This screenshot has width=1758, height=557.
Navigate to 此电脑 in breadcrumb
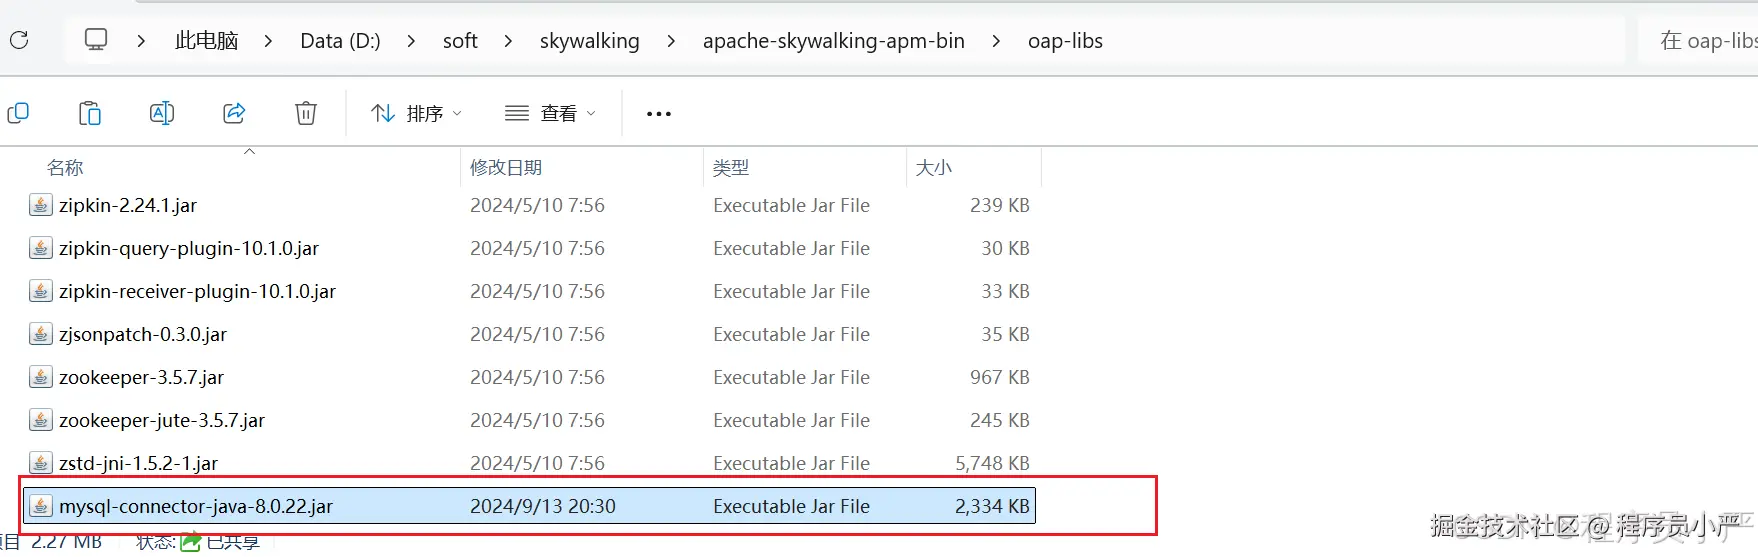206,41
